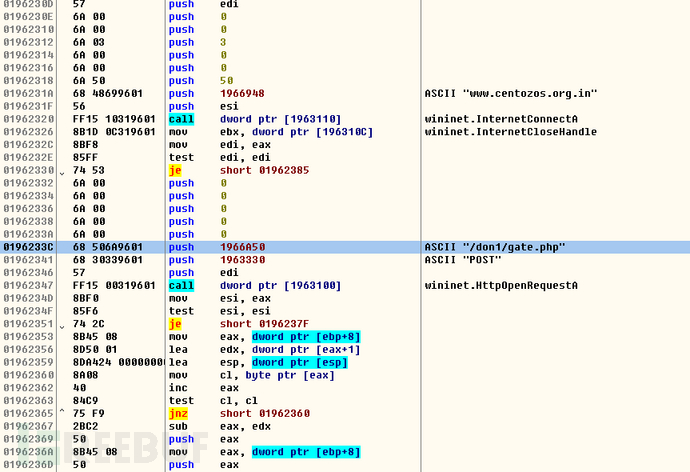This screenshot has width=690, height=472.
Task: Click the ASCII "POST" comment
Action: [x=462, y=260]
